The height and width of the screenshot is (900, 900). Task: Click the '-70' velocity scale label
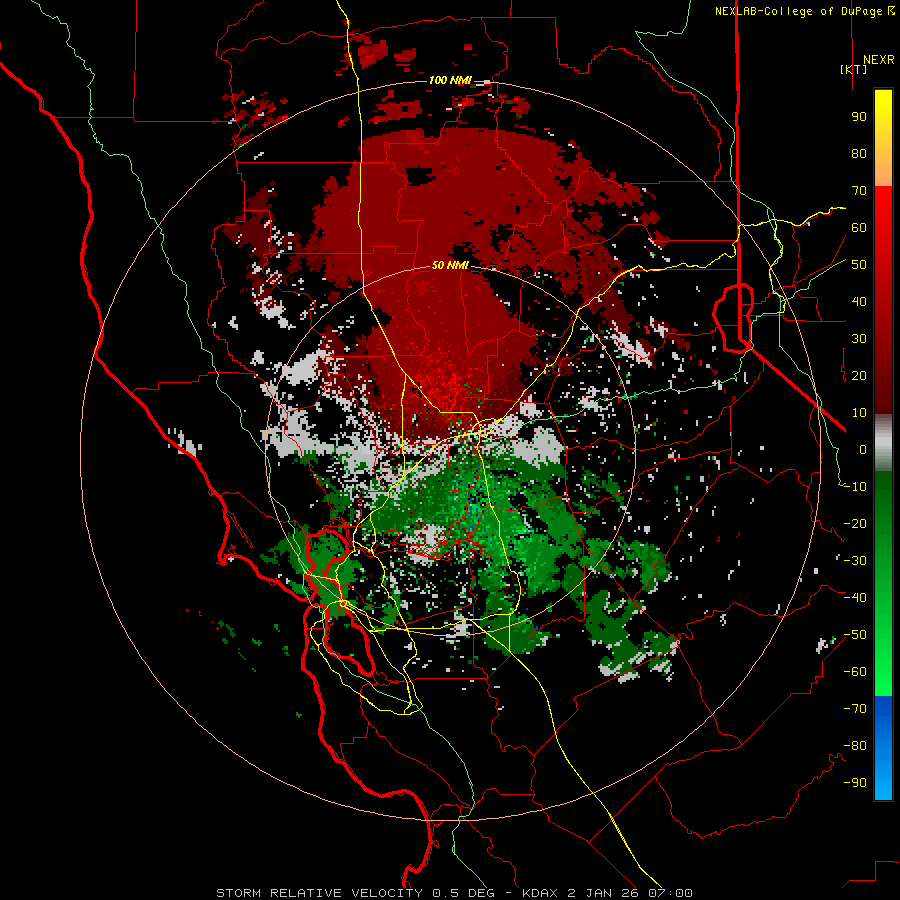855,708
